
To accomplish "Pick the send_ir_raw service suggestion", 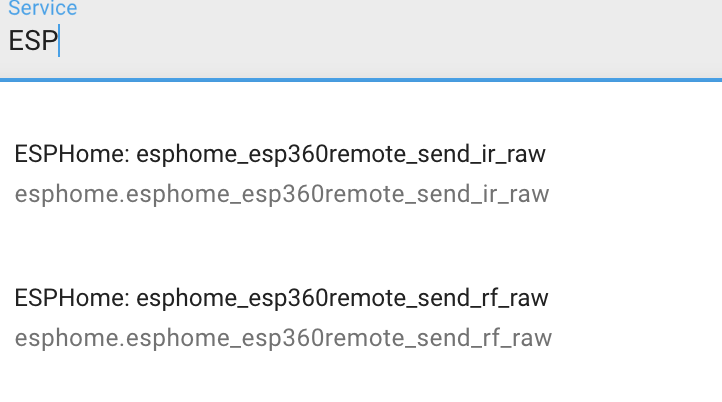I will pyautogui.click(x=361, y=173).
